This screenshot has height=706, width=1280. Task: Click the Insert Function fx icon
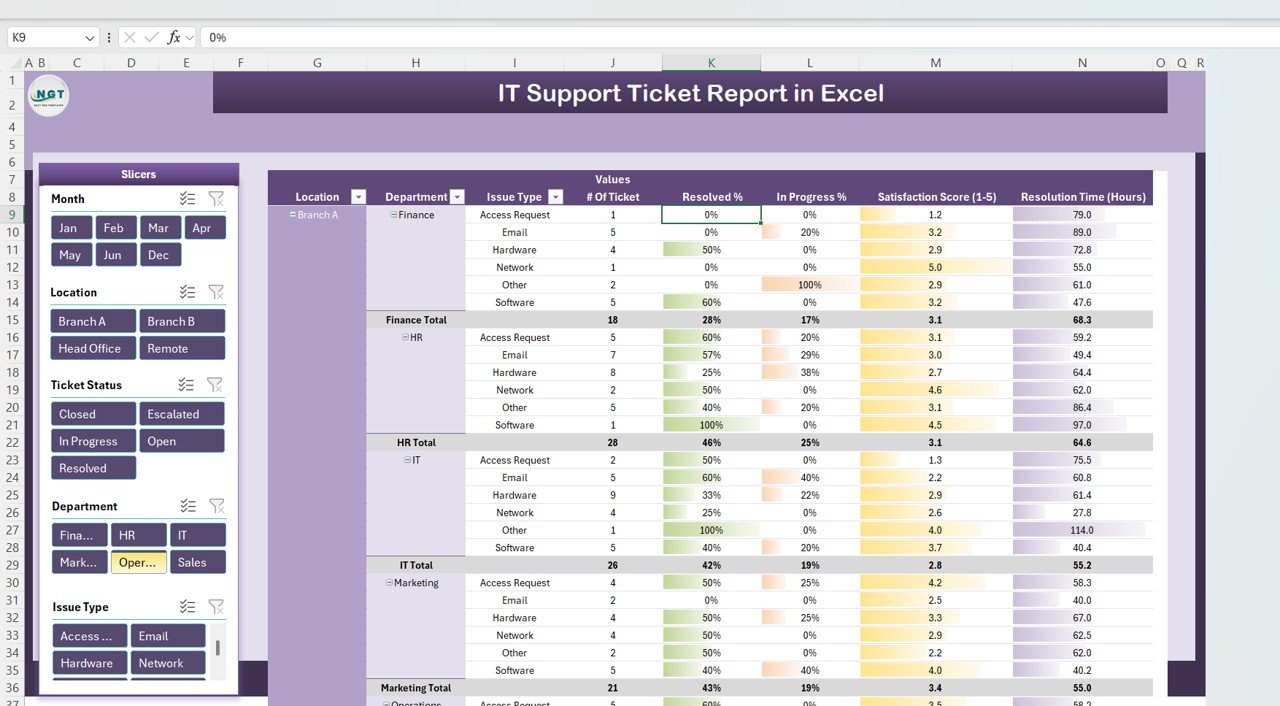pos(174,37)
